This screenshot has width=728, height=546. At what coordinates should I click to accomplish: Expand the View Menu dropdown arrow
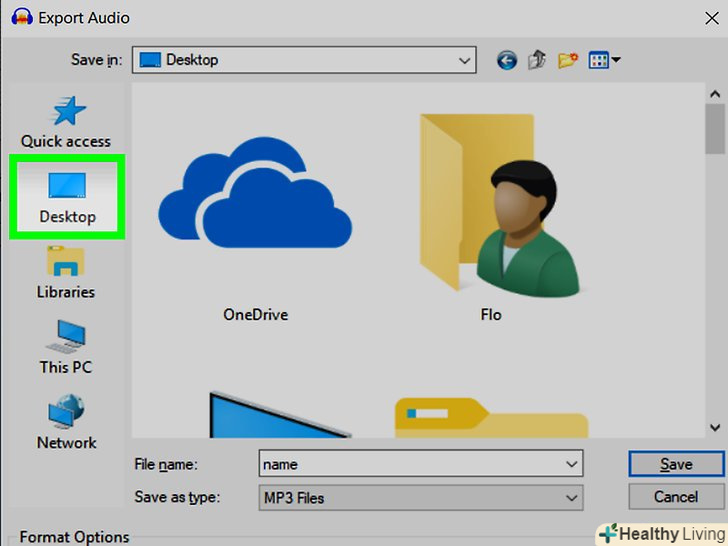click(x=616, y=59)
